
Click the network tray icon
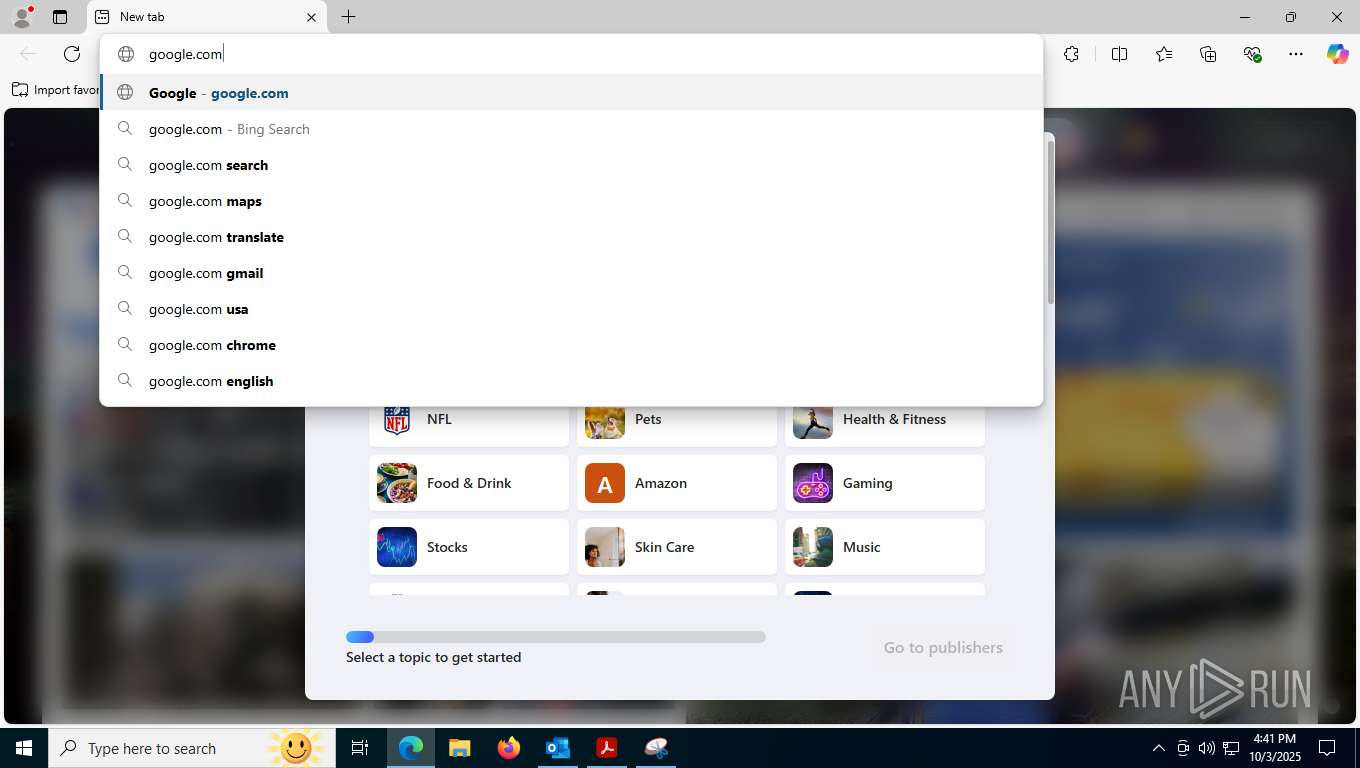(1231, 748)
